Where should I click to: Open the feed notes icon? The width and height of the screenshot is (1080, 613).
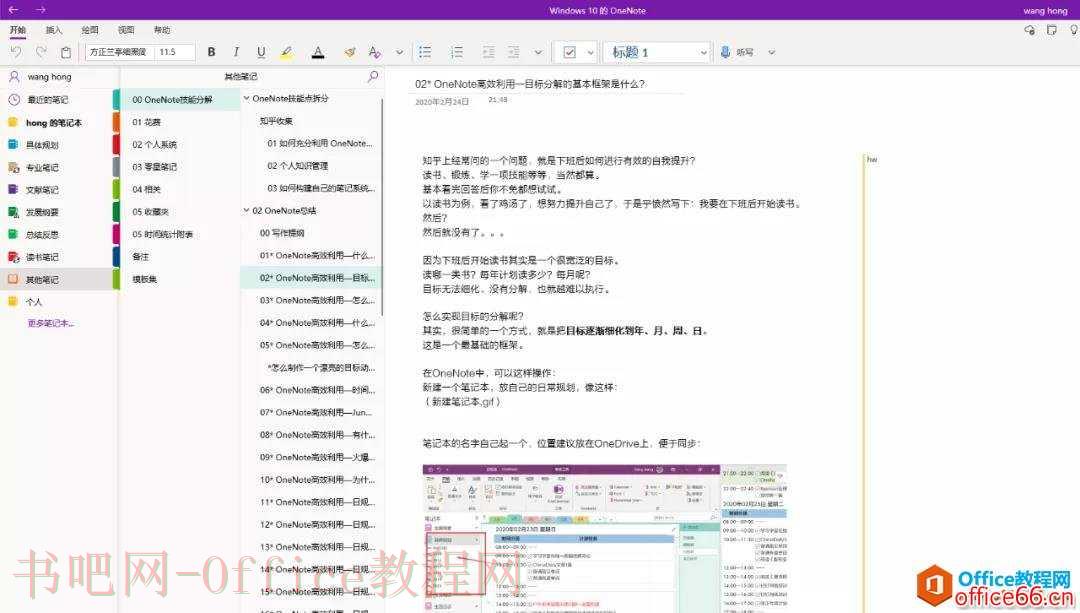point(1052,30)
